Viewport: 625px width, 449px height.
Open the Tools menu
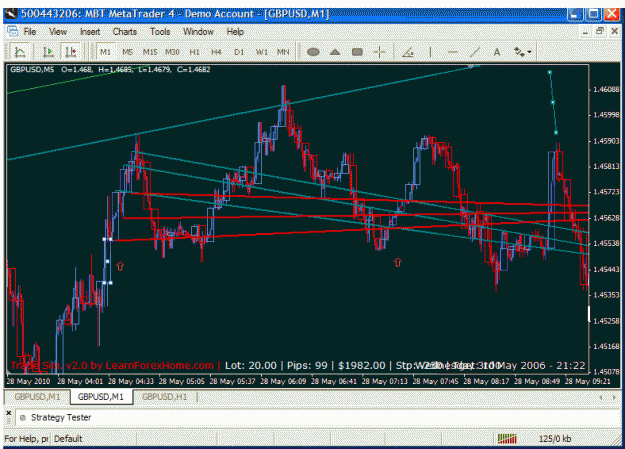tap(160, 32)
